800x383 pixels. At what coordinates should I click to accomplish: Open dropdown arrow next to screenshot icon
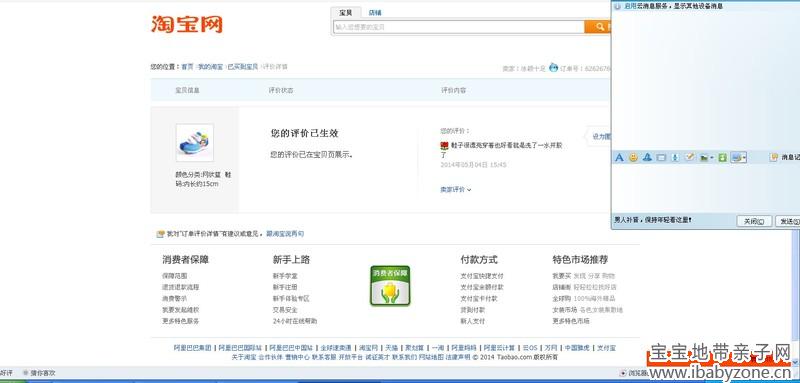[744, 158]
